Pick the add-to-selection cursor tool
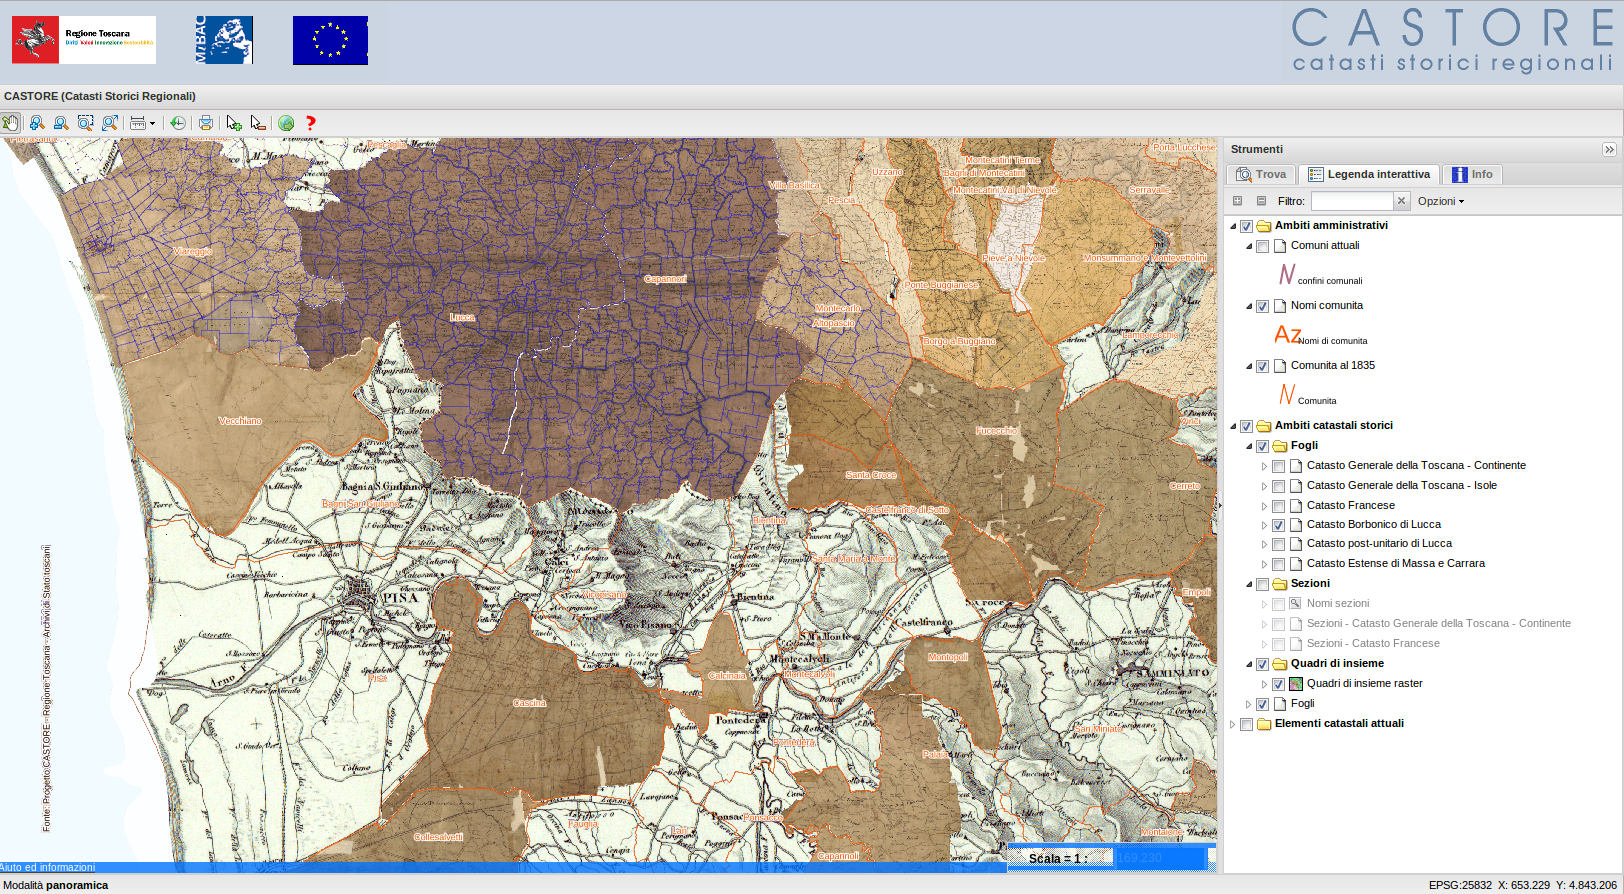Image resolution: width=1624 pixels, height=894 pixels. [234, 123]
